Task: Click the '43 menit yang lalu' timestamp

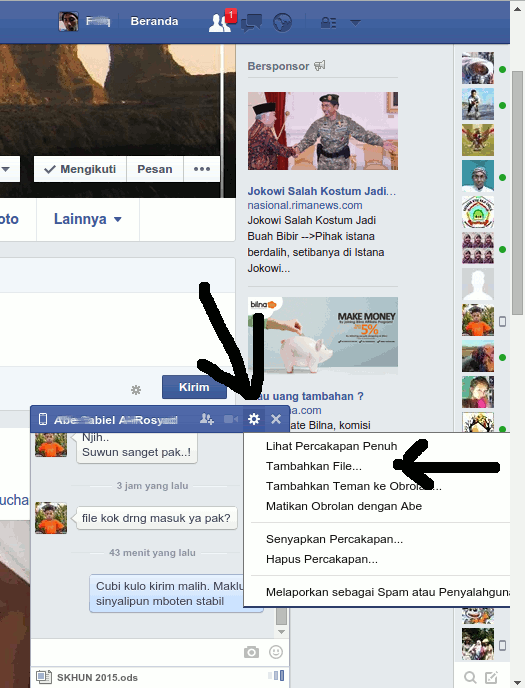Action: pos(152,553)
